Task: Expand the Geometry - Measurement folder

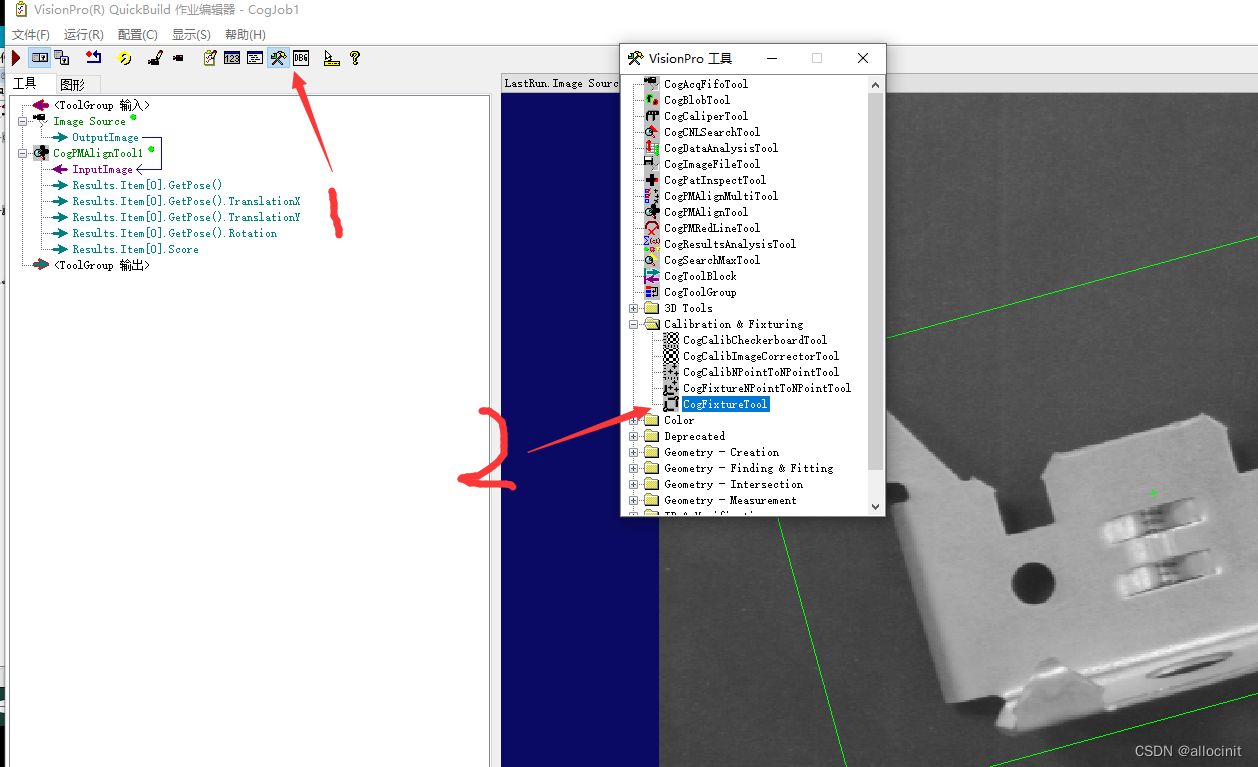Action: click(x=633, y=500)
